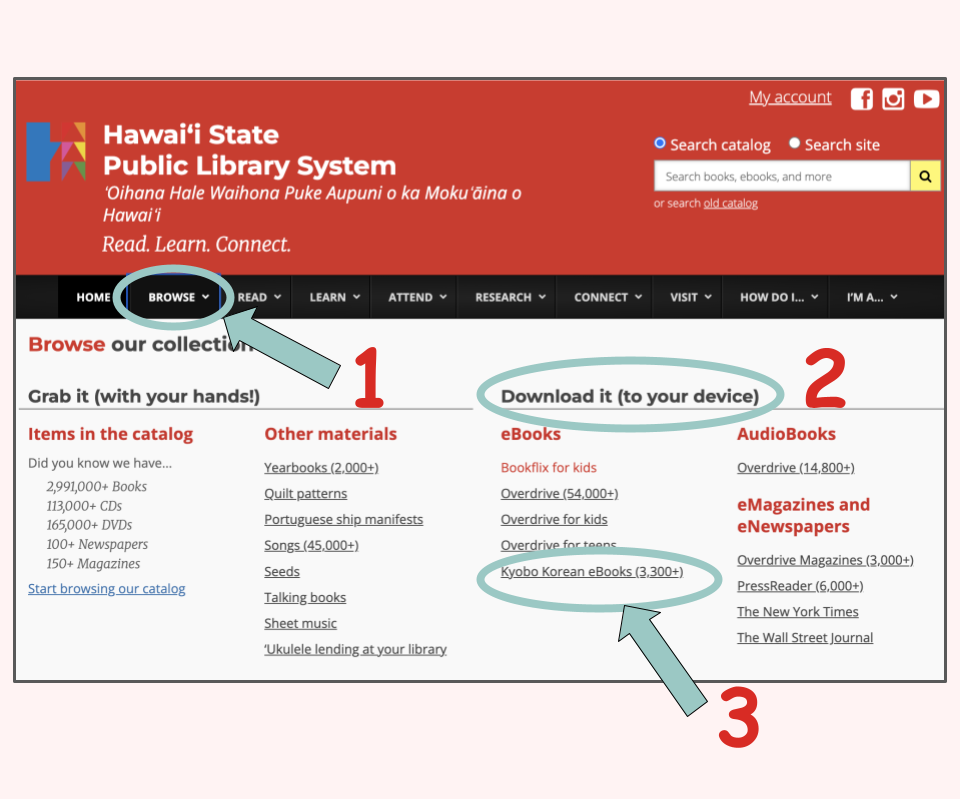Click the Hawai'i State Library logo
The width and height of the screenshot is (960, 799).
point(56,151)
